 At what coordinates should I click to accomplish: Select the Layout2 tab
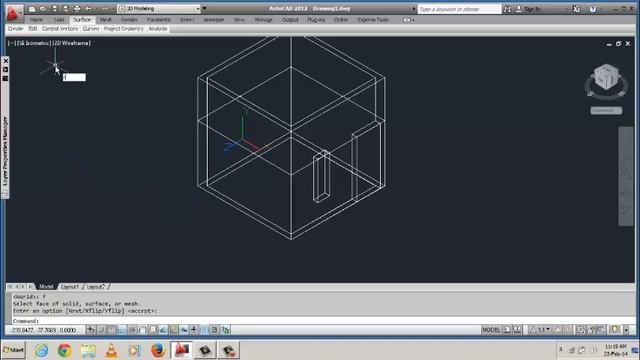(x=96, y=287)
